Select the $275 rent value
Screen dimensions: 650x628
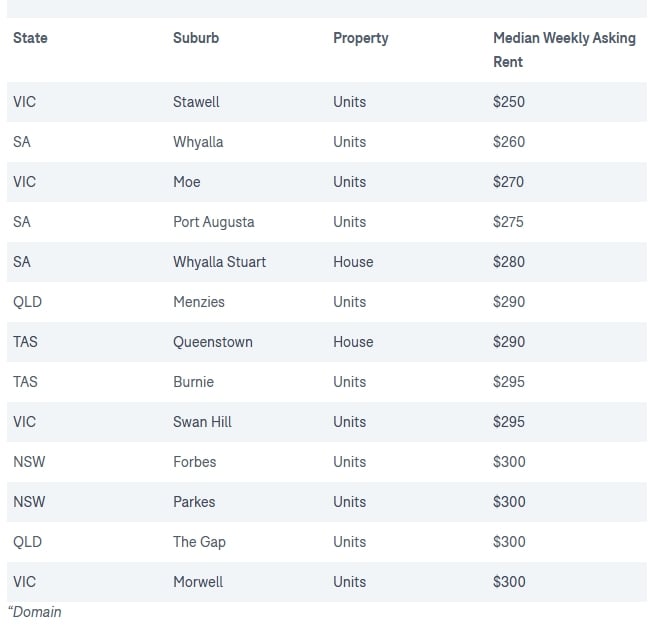508,222
